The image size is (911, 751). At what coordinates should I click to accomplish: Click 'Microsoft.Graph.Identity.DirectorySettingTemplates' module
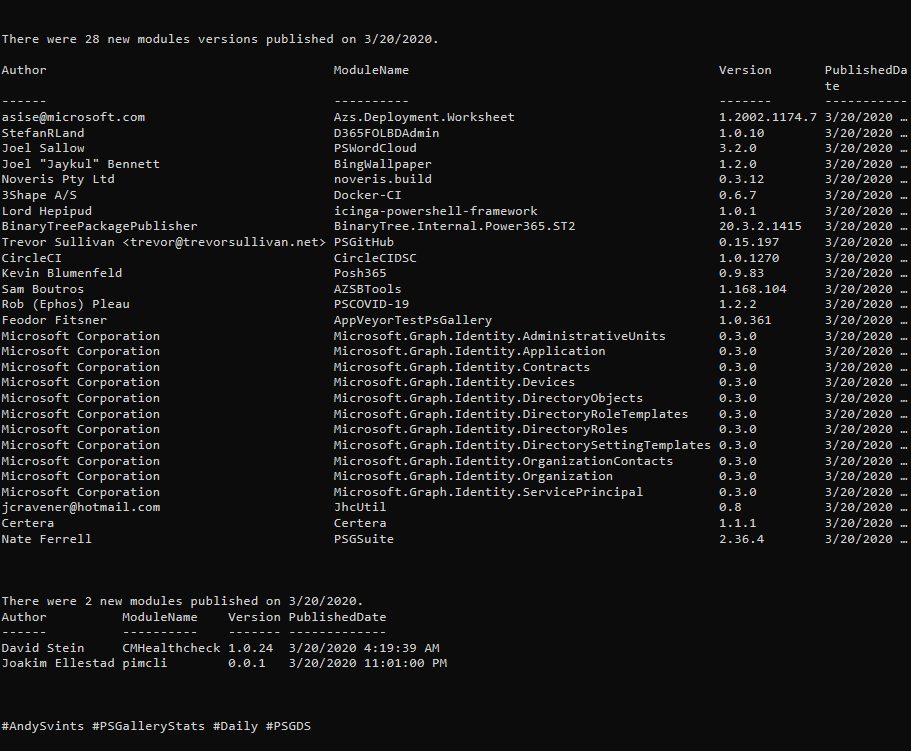coord(522,445)
